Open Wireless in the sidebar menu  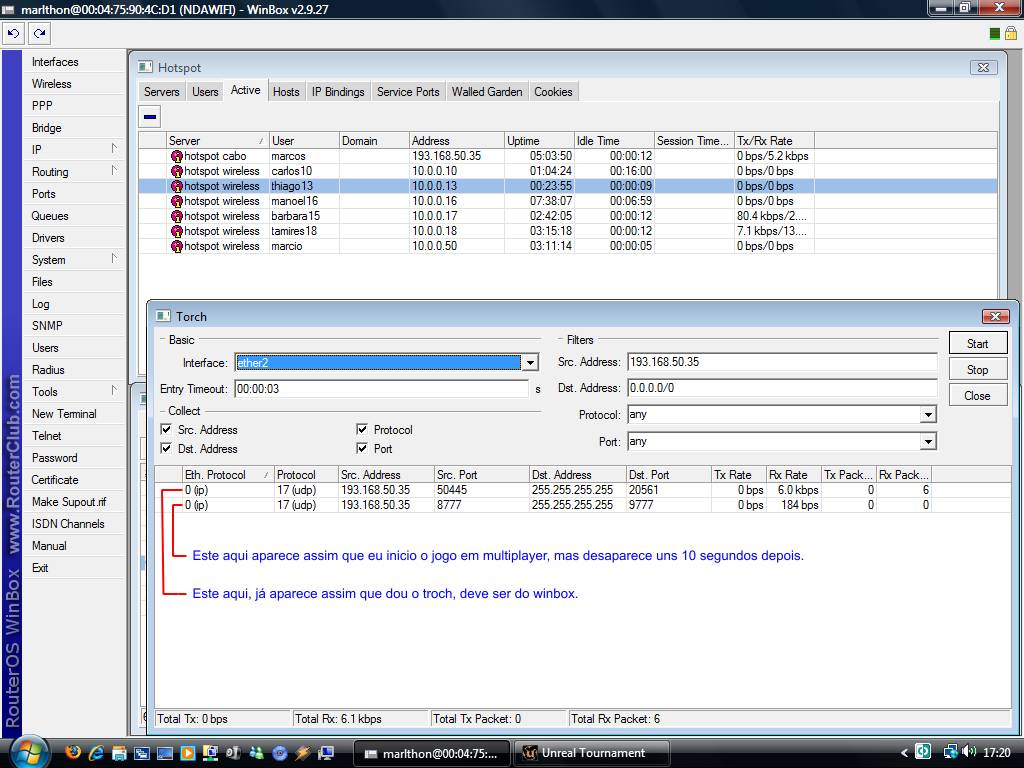[x=52, y=84]
